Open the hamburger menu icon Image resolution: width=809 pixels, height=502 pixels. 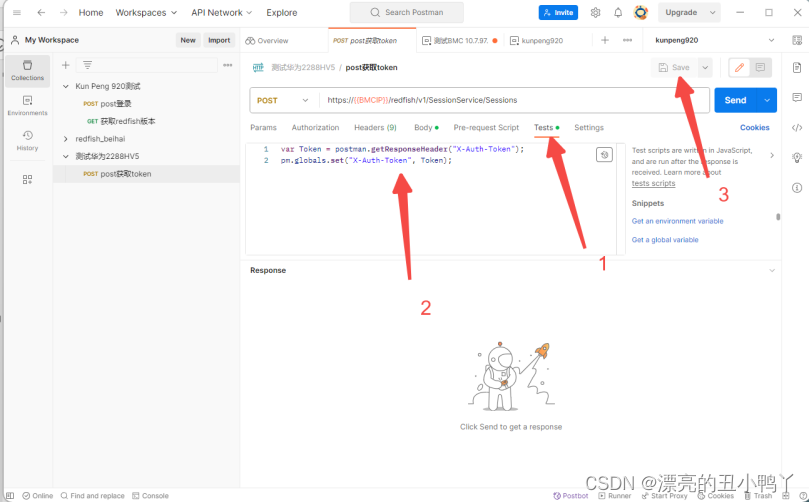[x=17, y=12]
